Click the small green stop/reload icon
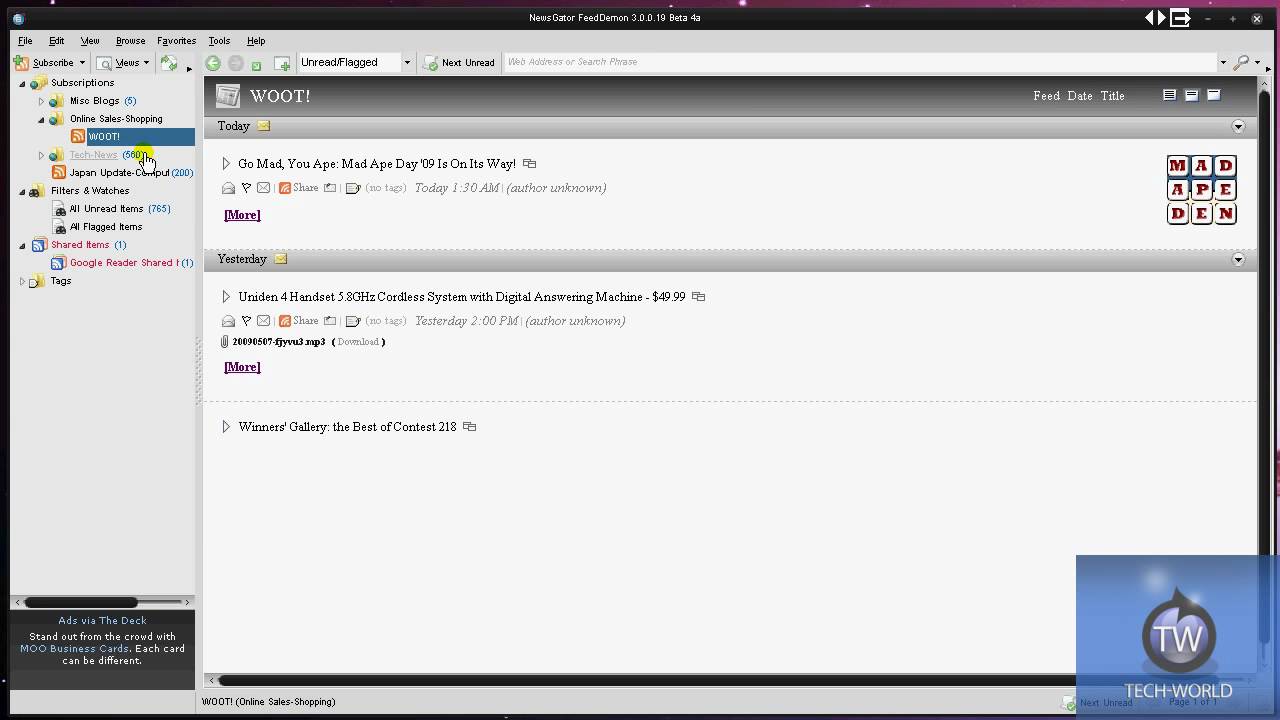This screenshot has width=1280, height=720. (256, 65)
